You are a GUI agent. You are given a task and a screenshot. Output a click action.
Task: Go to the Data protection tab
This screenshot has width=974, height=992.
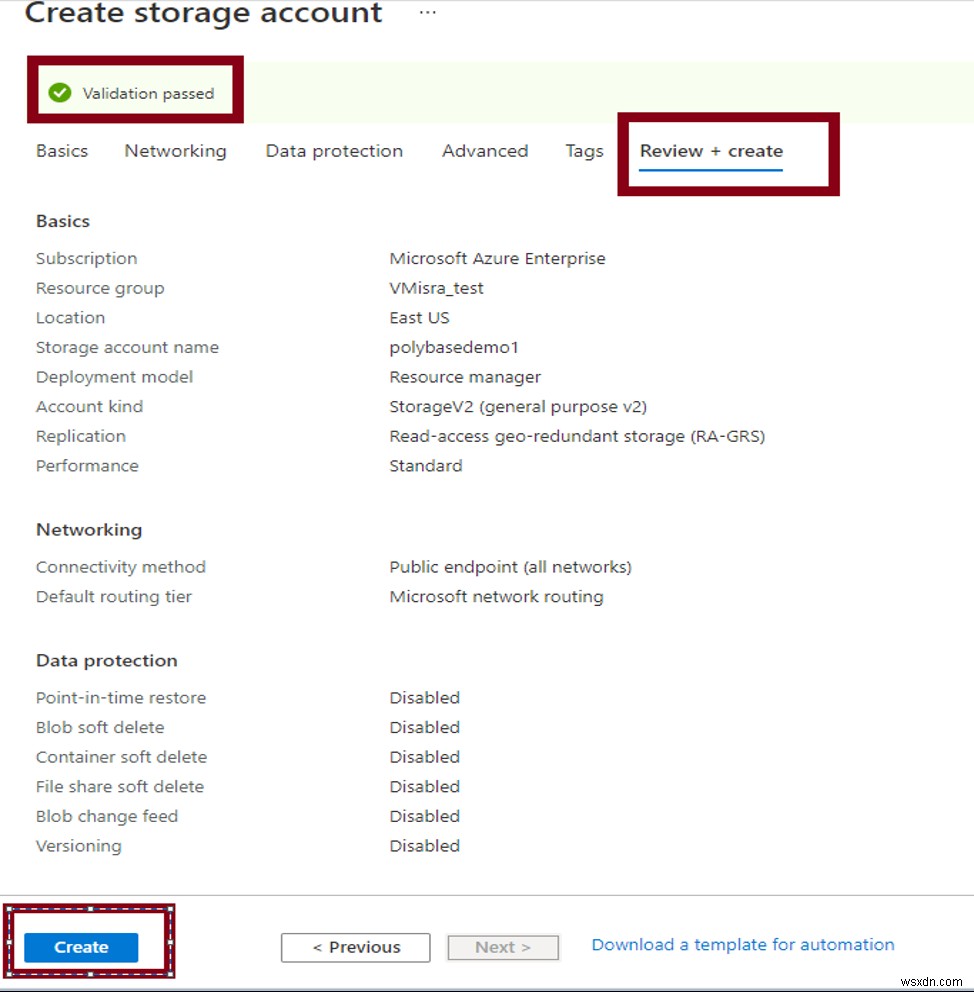coord(334,151)
